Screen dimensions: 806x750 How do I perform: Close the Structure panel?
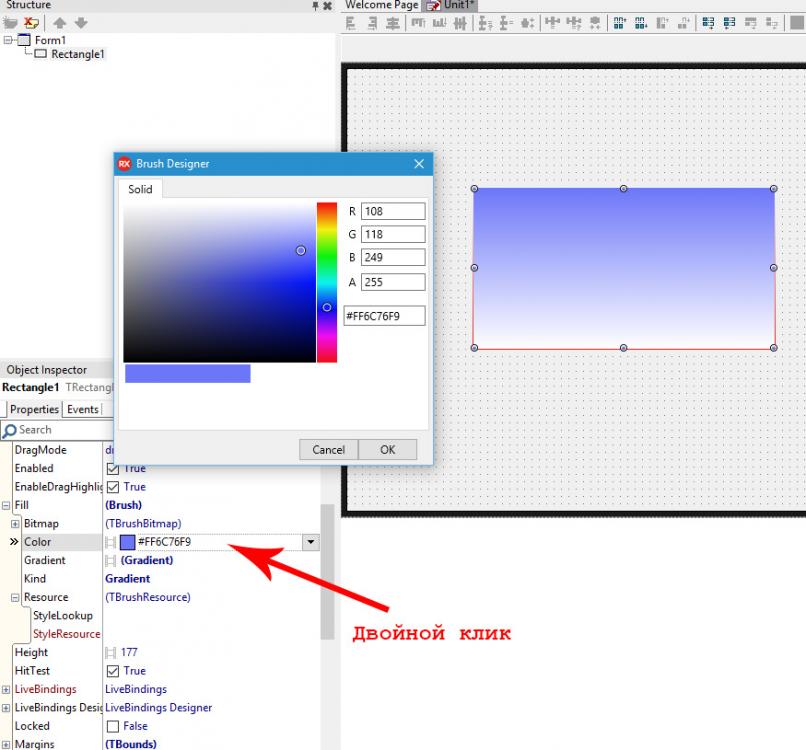point(327,6)
